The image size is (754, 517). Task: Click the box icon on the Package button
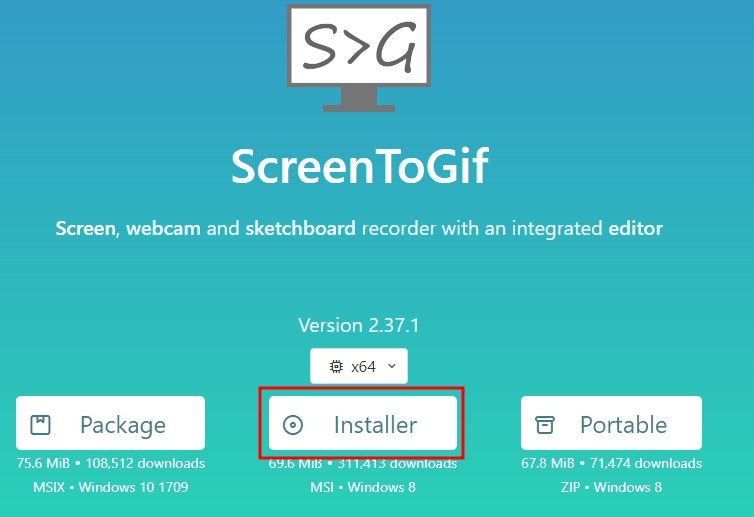tap(40, 425)
